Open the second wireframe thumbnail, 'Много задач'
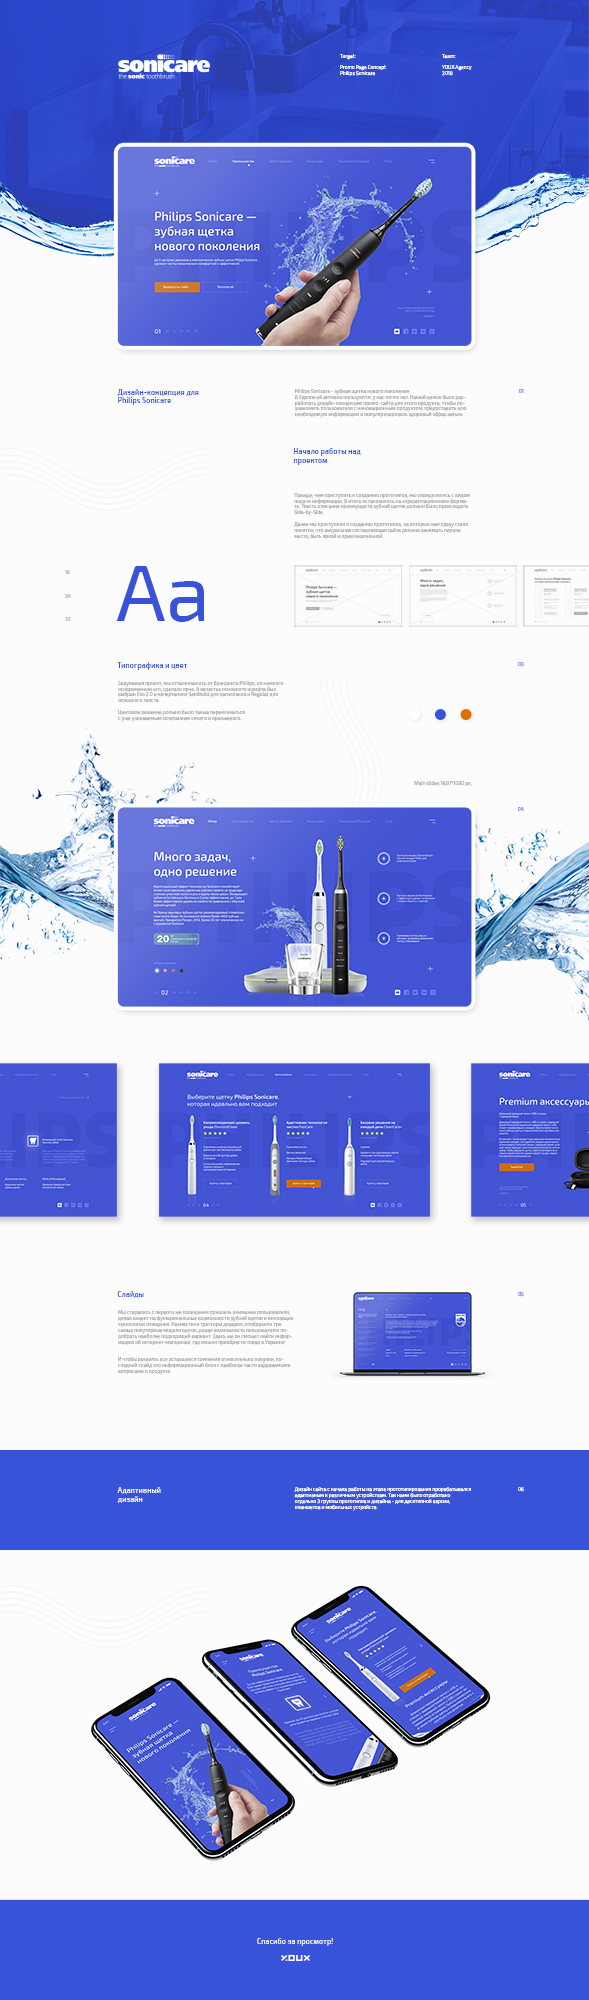Viewport: 589px width, 2000px height. pyautogui.click(x=463, y=596)
